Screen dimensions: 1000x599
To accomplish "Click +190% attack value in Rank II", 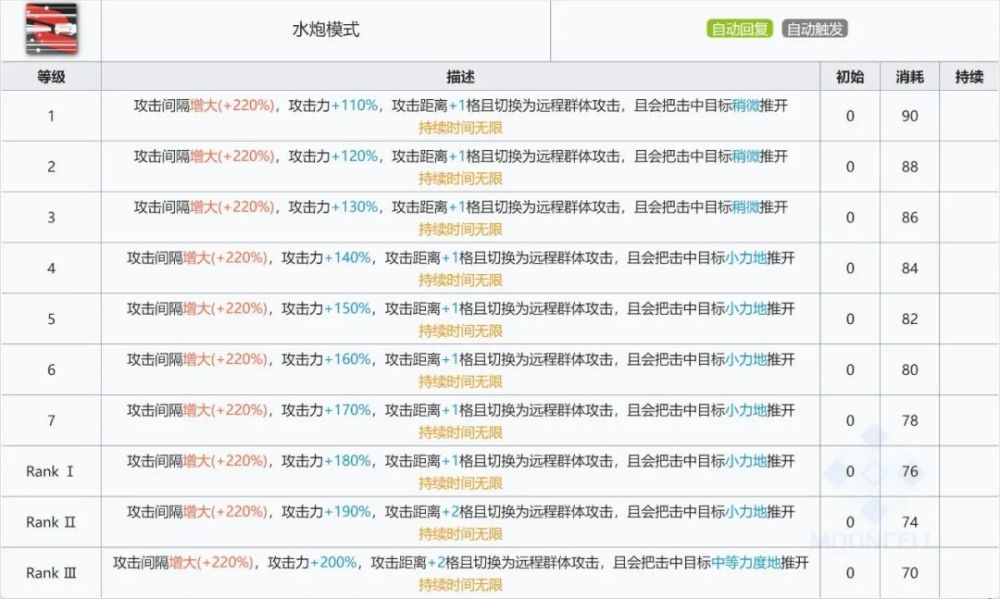I will [348, 512].
